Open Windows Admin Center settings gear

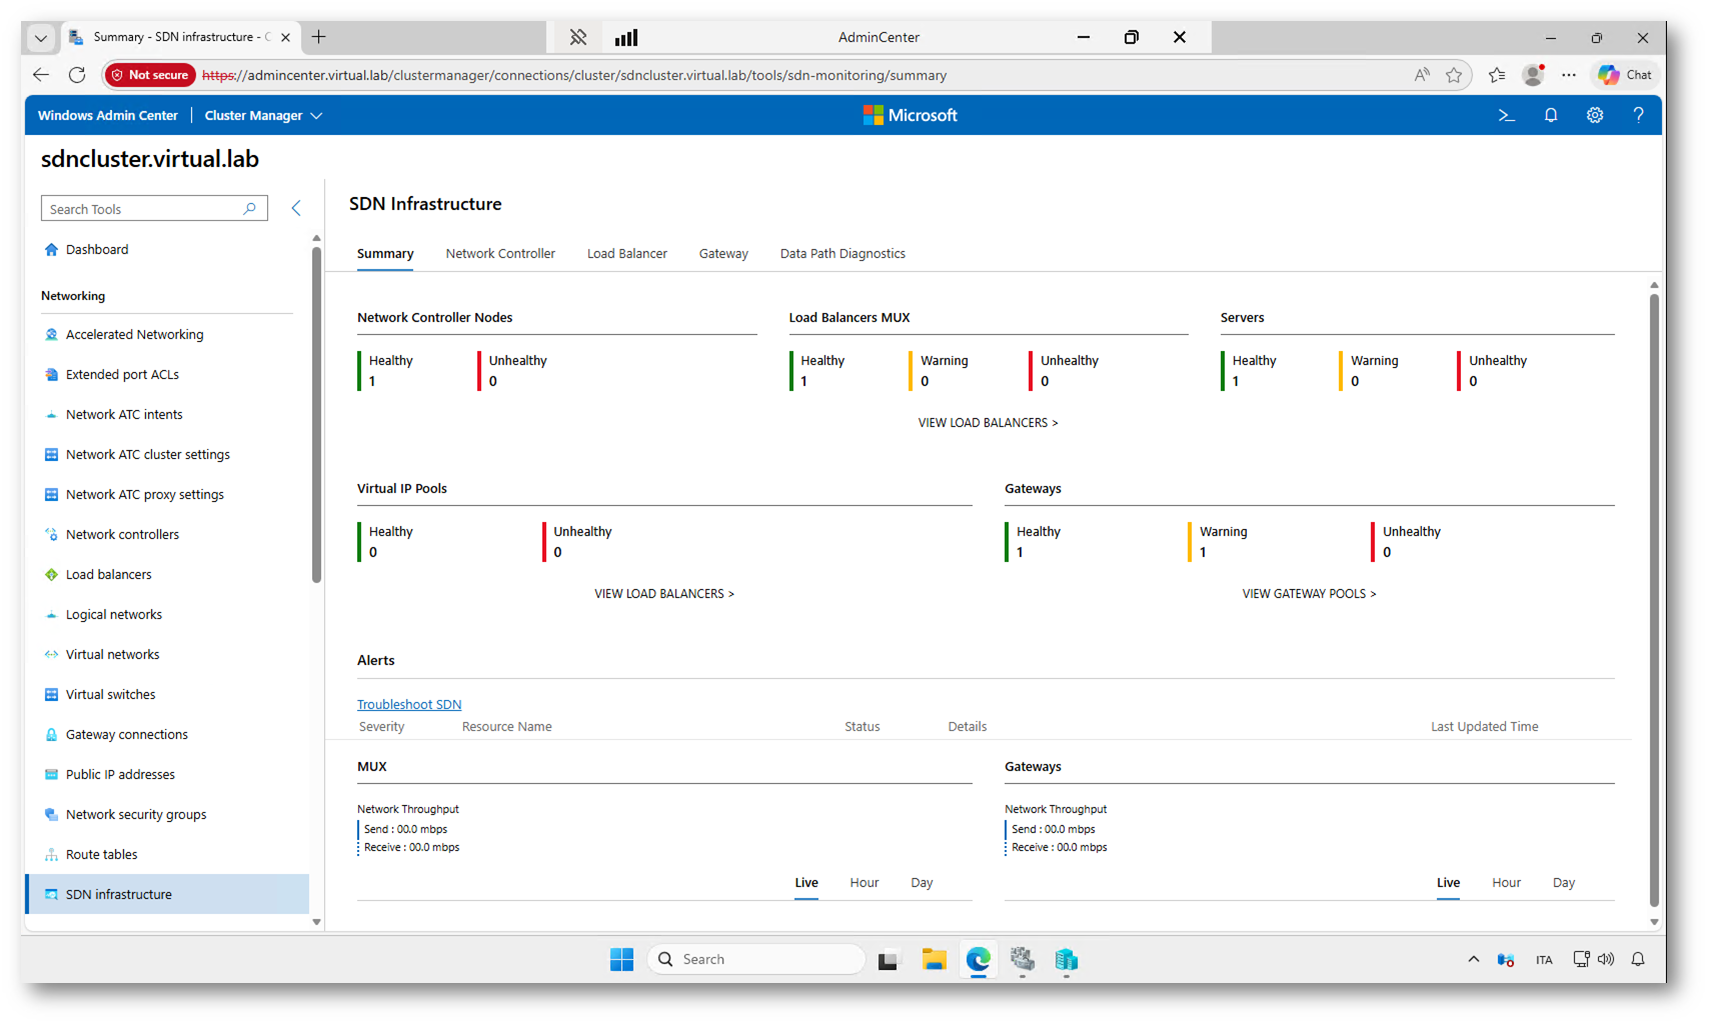pos(1594,116)
